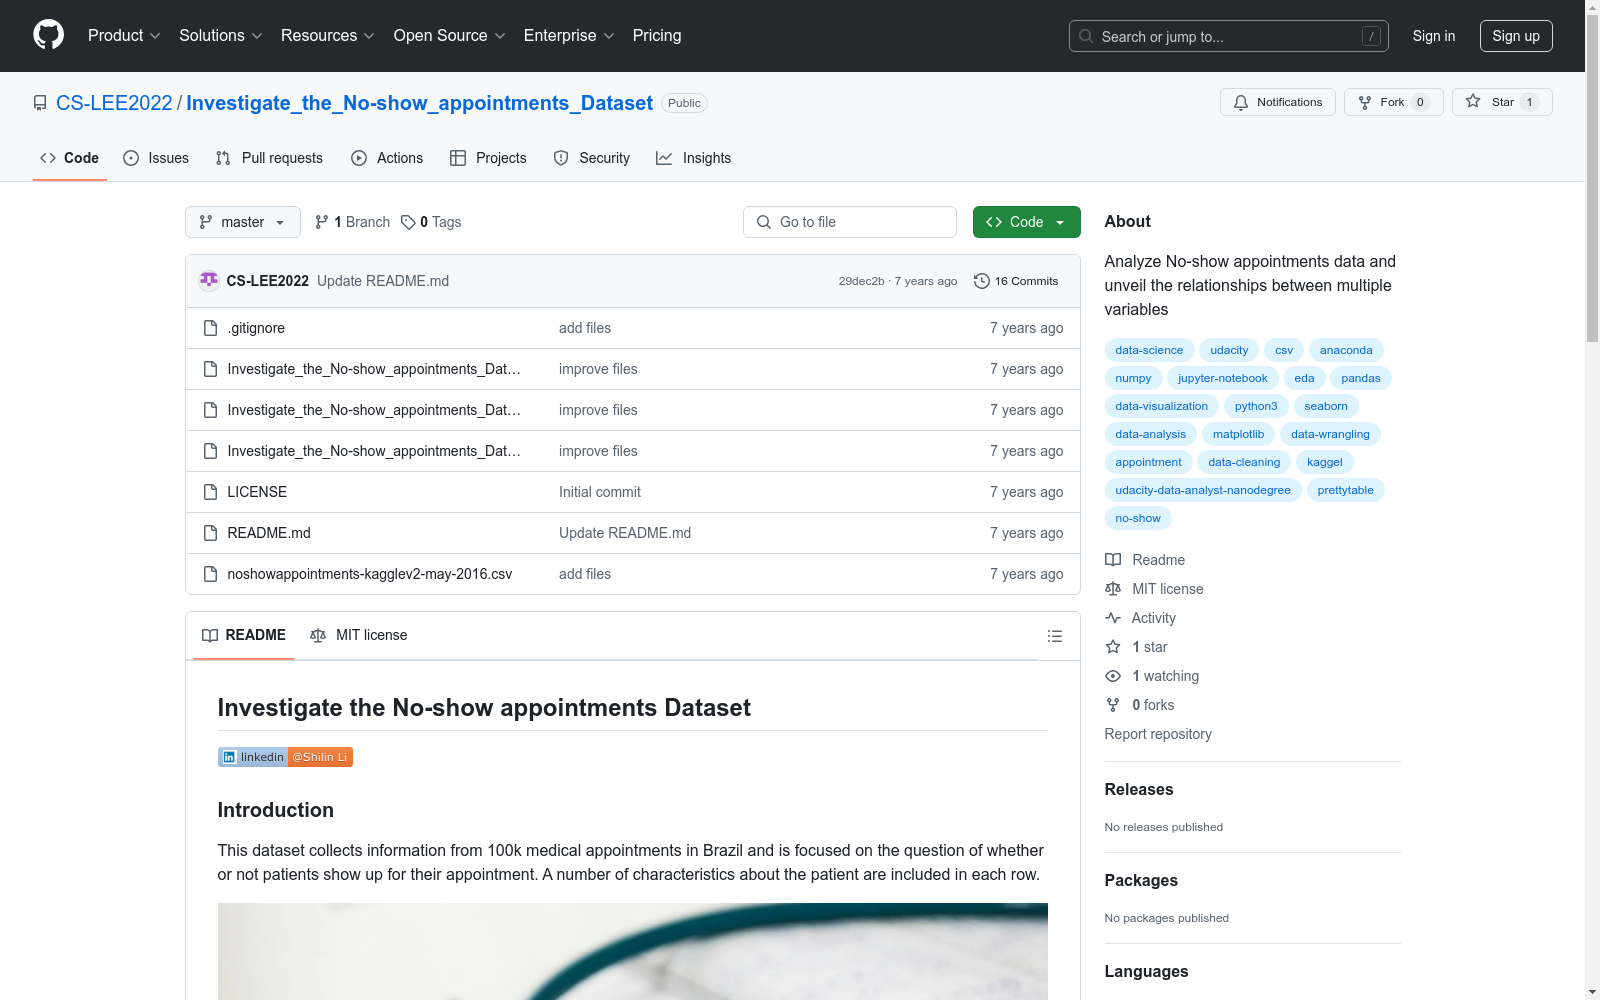
Task: Click the Search or jump to field
Action: coord(1229,36)
